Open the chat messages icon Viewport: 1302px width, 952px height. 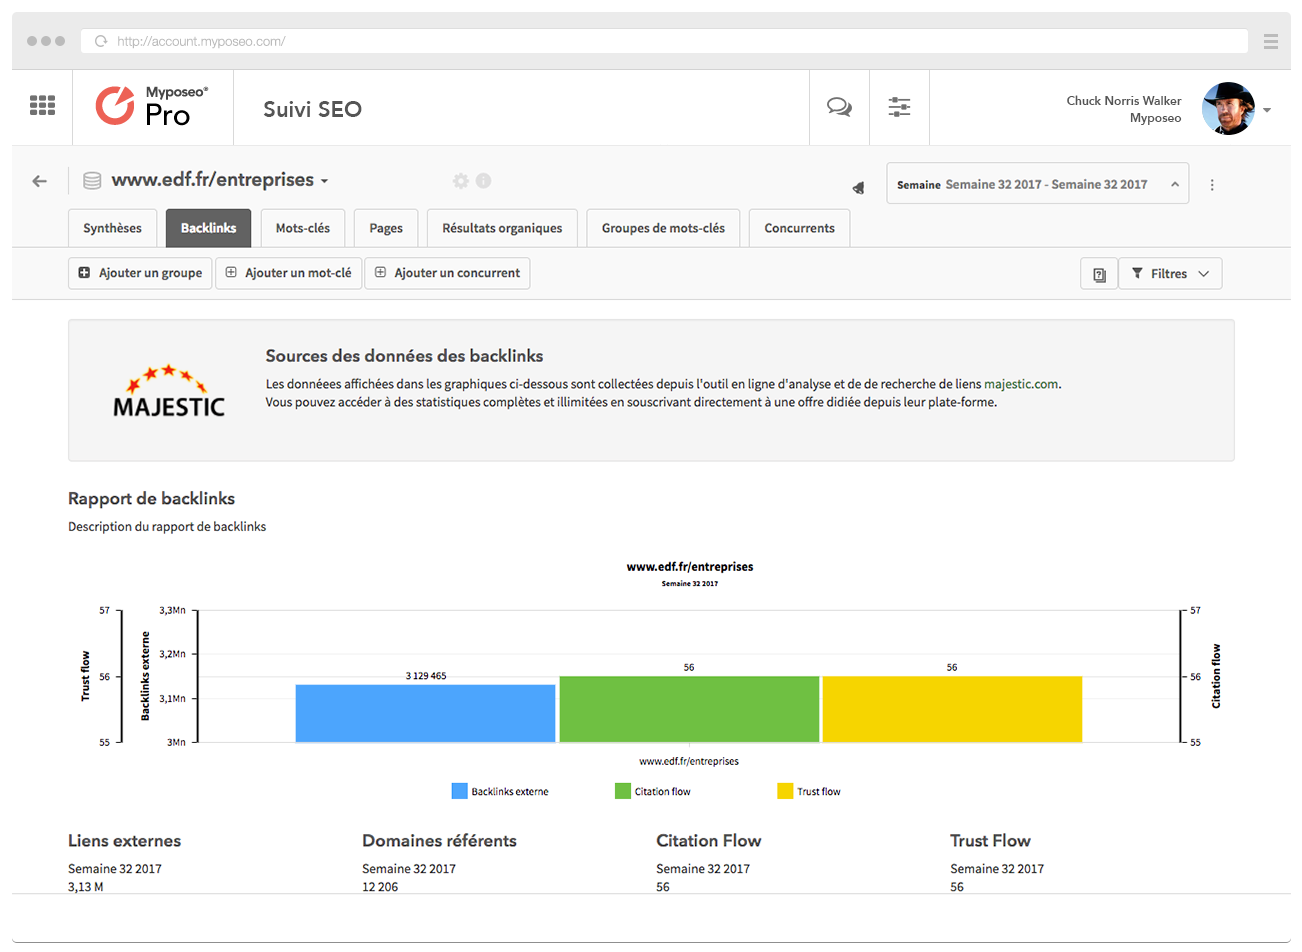tap(839, 107)
